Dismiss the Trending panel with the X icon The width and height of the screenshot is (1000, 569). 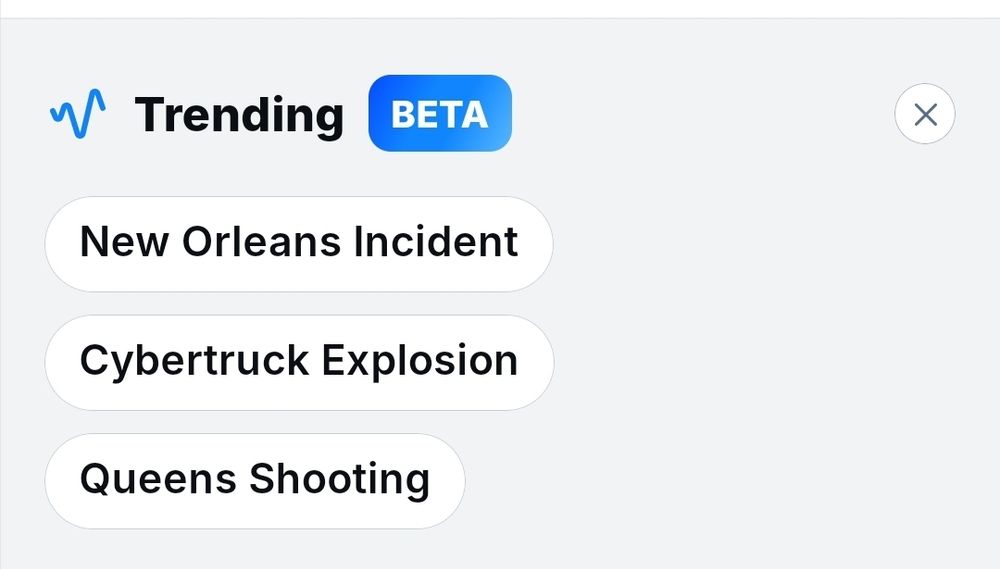point(925,114)
